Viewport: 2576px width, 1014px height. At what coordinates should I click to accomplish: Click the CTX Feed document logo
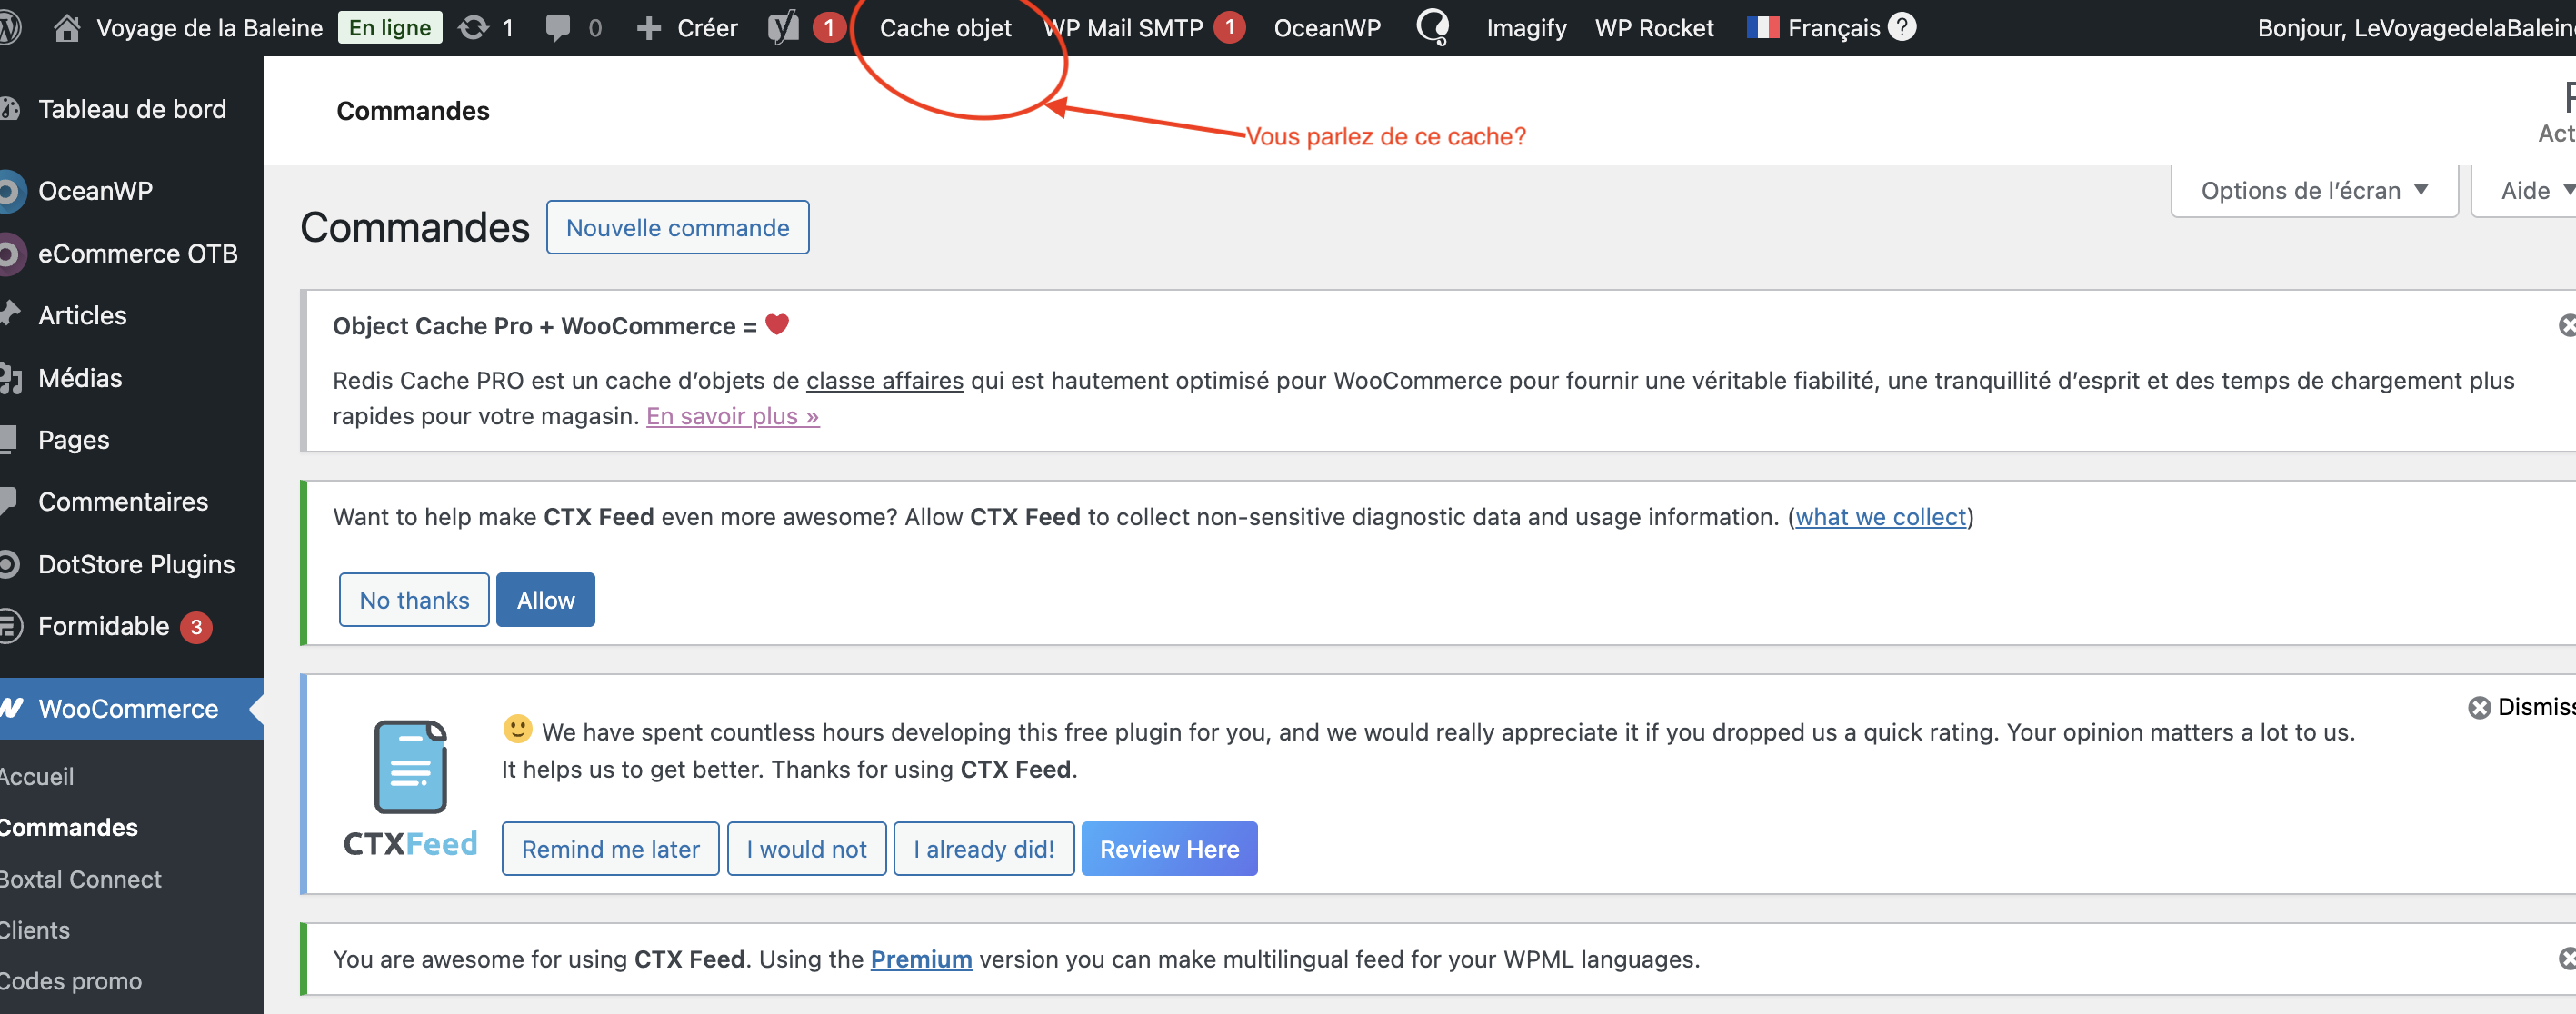410,767
